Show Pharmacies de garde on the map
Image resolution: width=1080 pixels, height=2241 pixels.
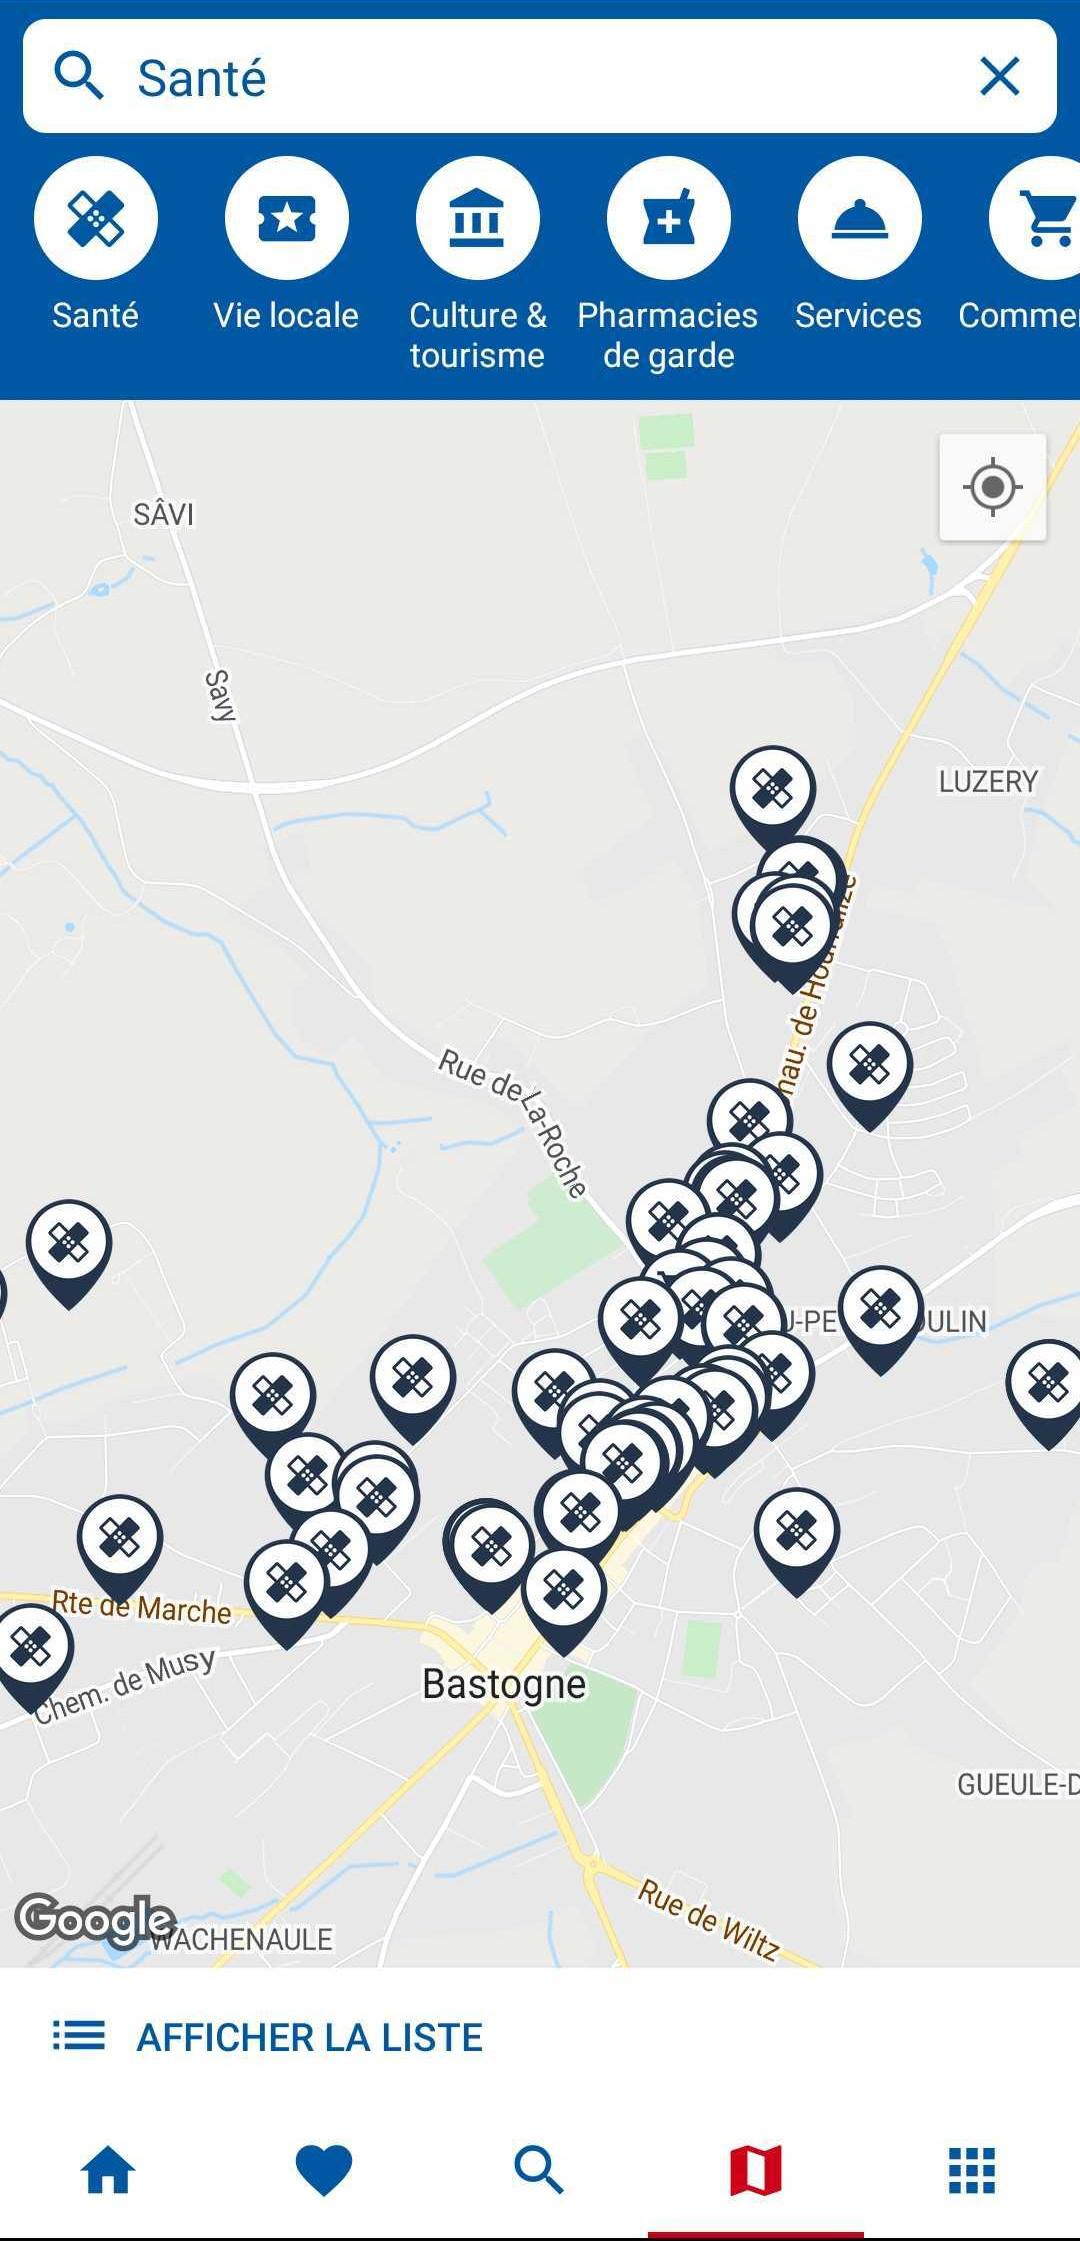tap(669, 218)
